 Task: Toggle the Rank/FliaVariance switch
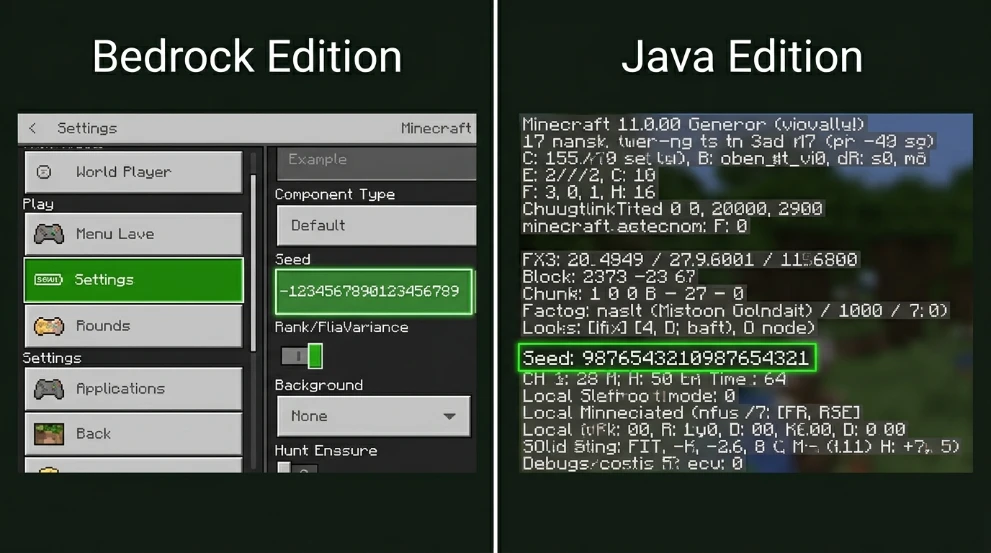click(x=302, y=356)
